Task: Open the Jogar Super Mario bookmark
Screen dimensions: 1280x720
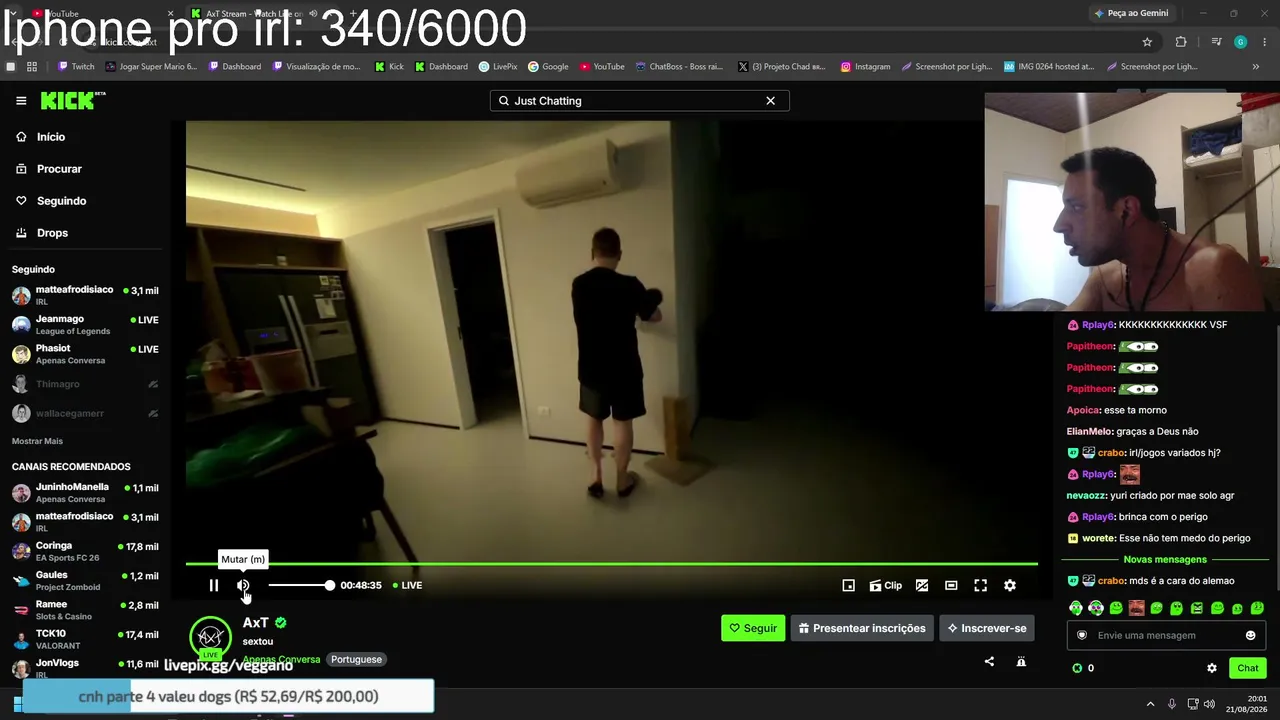Action: pyautogui.click(x=150, y=67)
